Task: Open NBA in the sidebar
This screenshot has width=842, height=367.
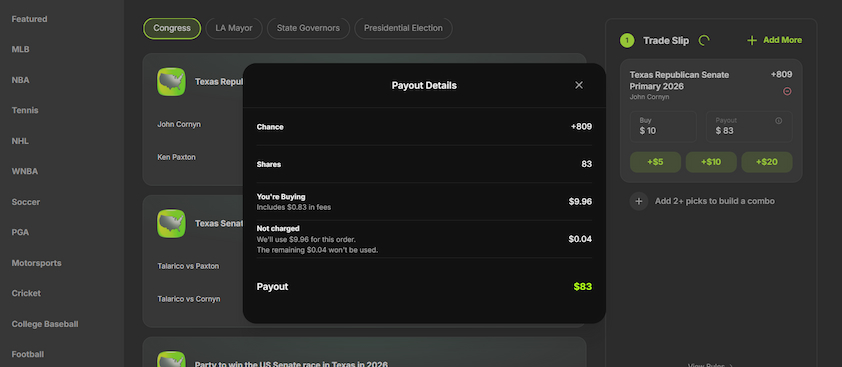Action: 20,80
